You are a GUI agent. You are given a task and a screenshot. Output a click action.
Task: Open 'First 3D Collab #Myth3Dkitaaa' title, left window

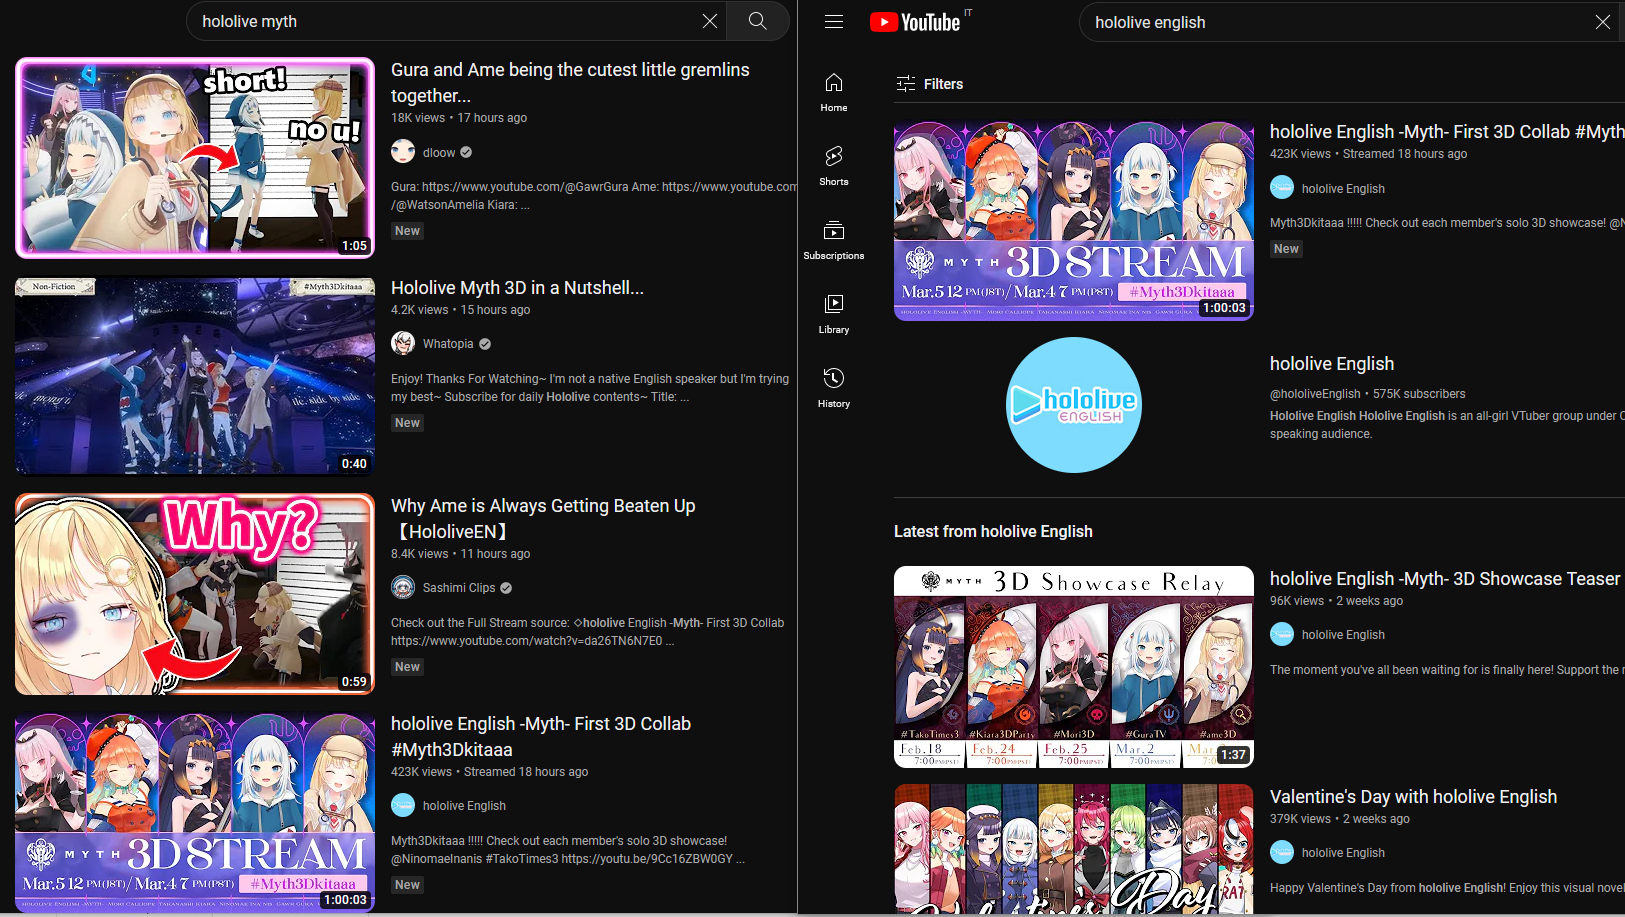(x=541, y=736)
